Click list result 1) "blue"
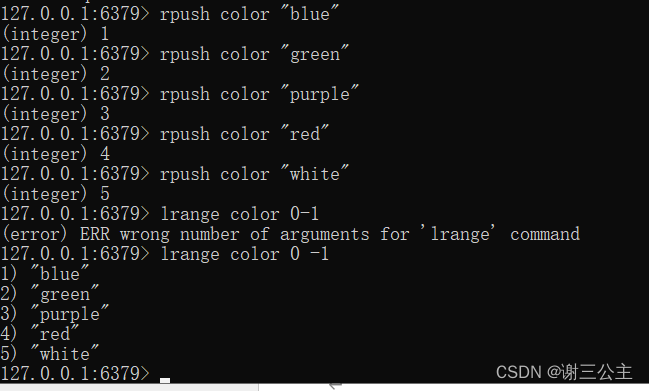The image size is (649, 391). [x=45, y=274]
